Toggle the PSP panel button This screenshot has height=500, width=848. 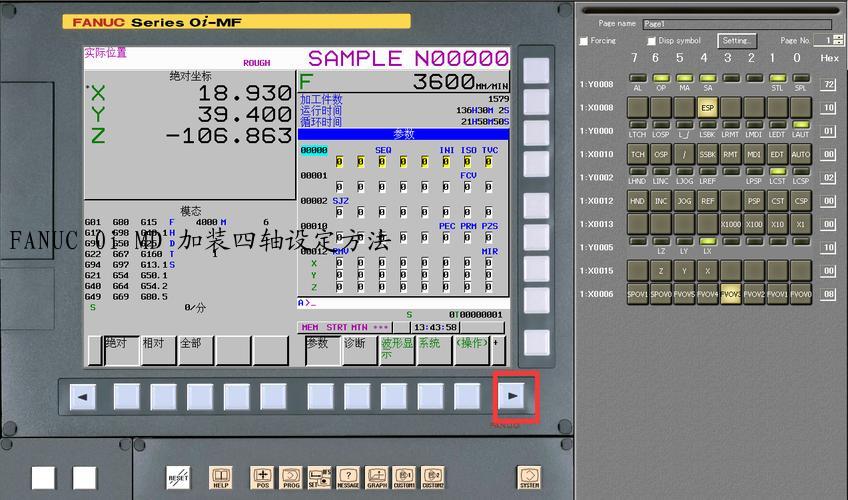tap(754, 201)
